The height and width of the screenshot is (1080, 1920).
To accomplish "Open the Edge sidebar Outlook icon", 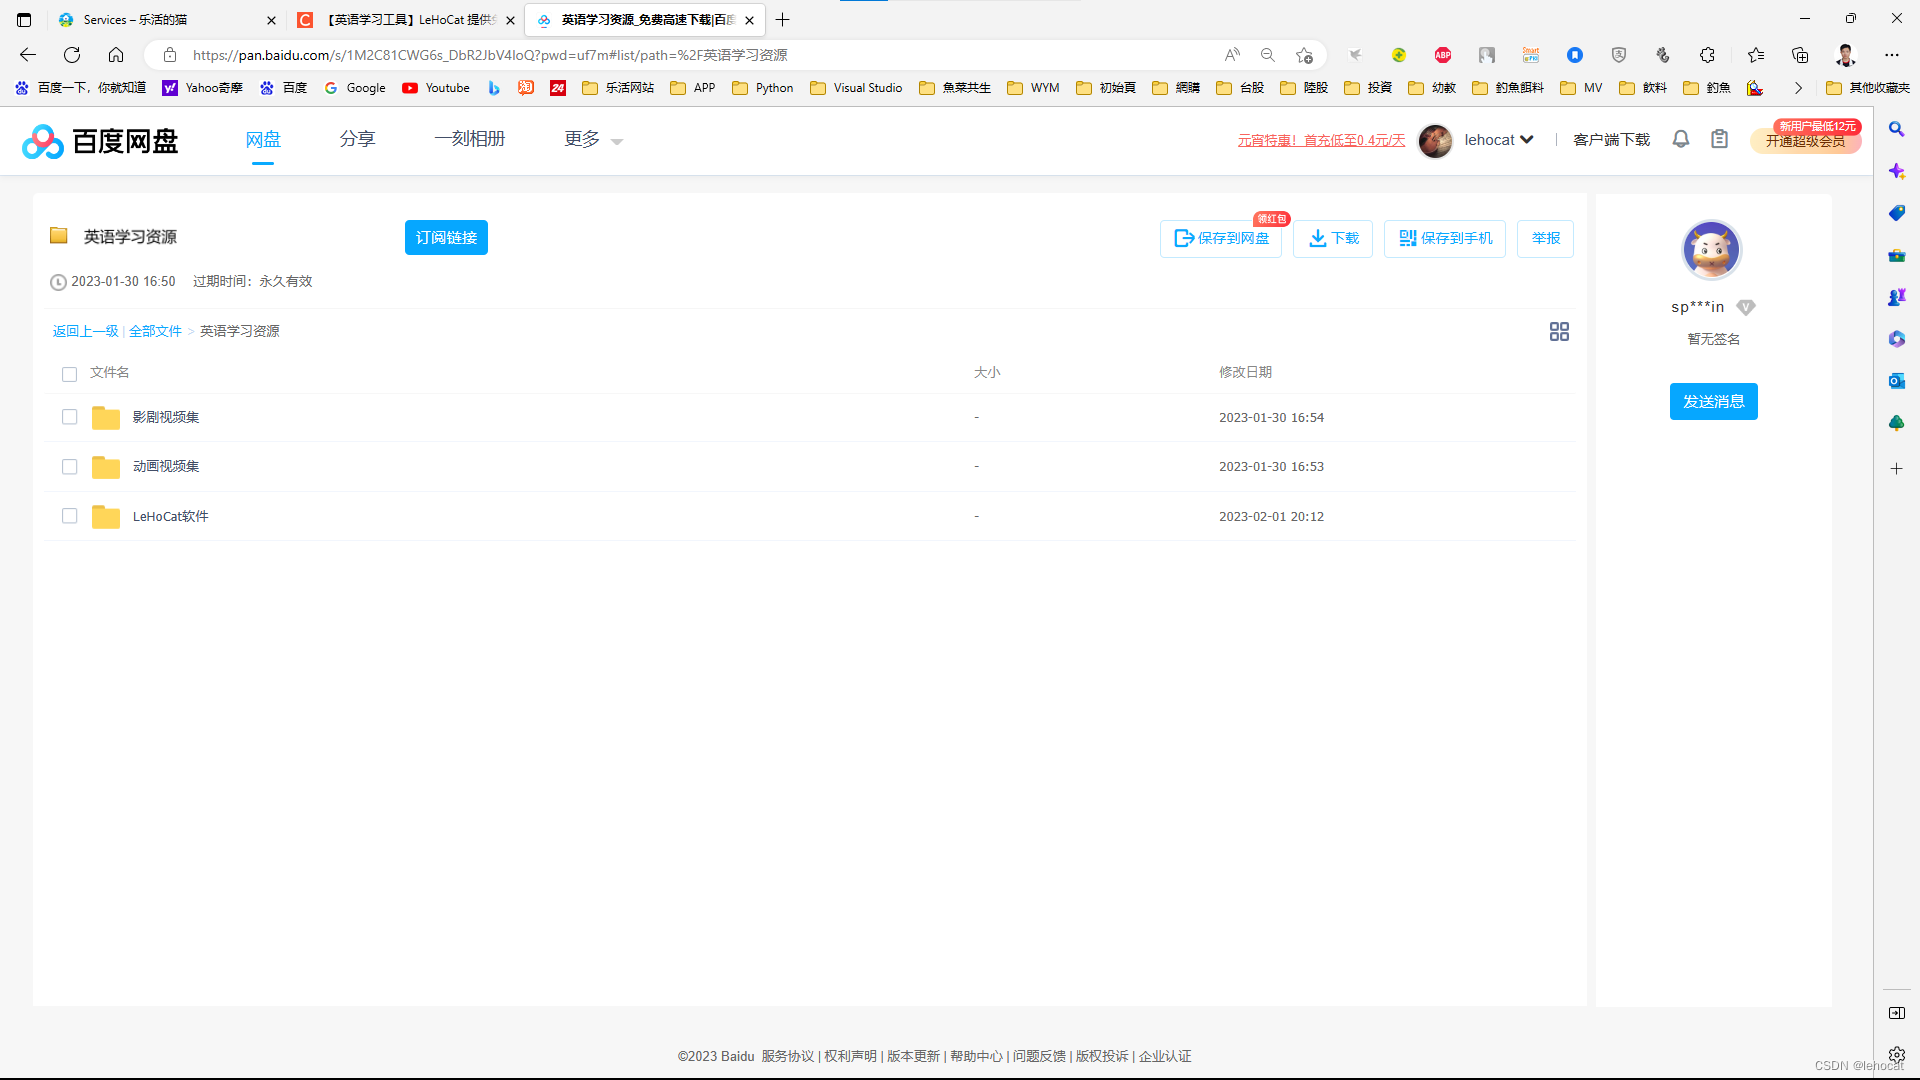I will (1896, 381).
